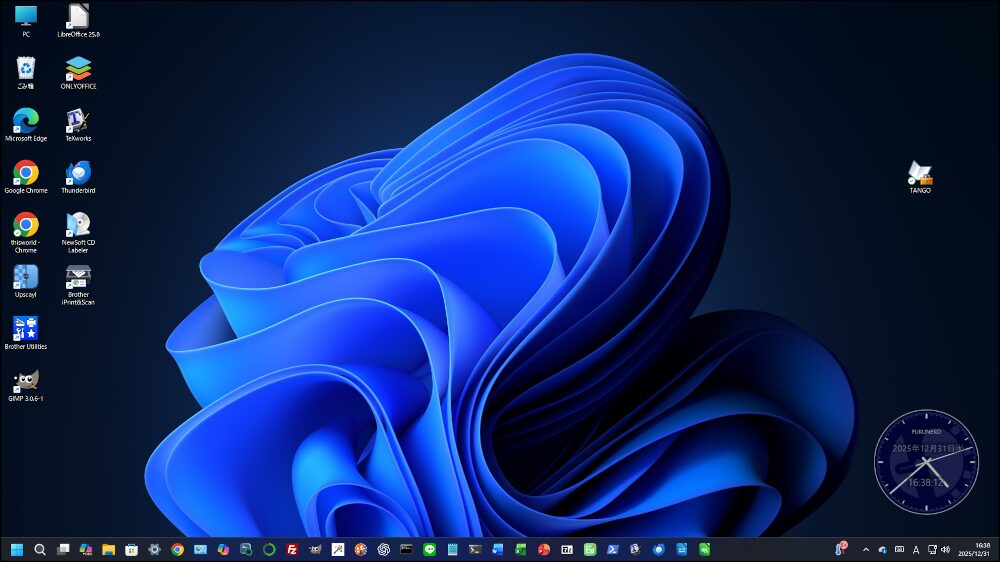Select the Brother iPrint&Scan icon
This screenshot has width=1000, height=562.
point(78,277)
